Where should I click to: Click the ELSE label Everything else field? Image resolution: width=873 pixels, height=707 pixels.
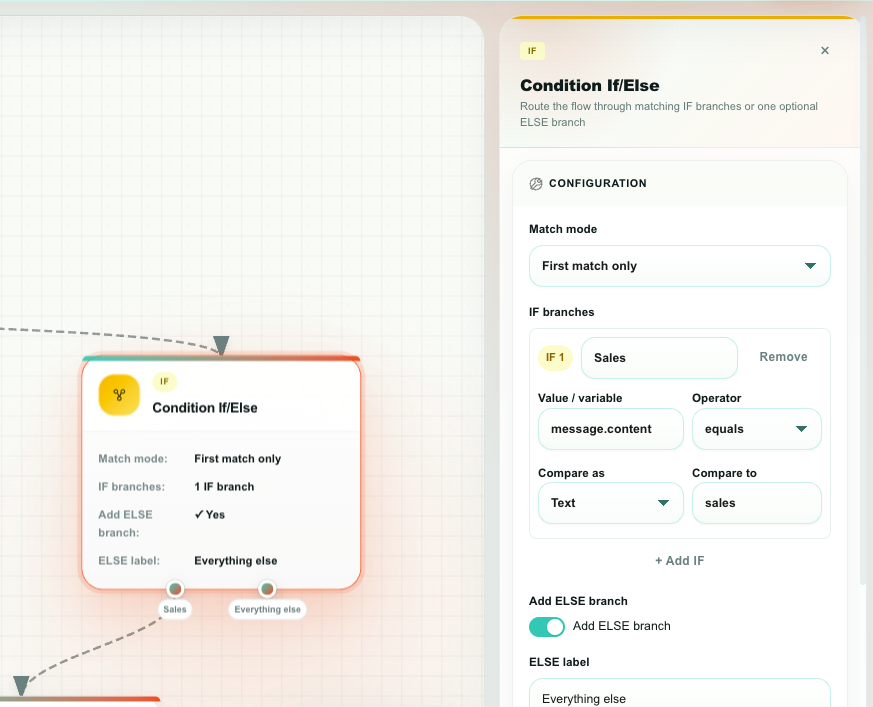coord(679,693)
